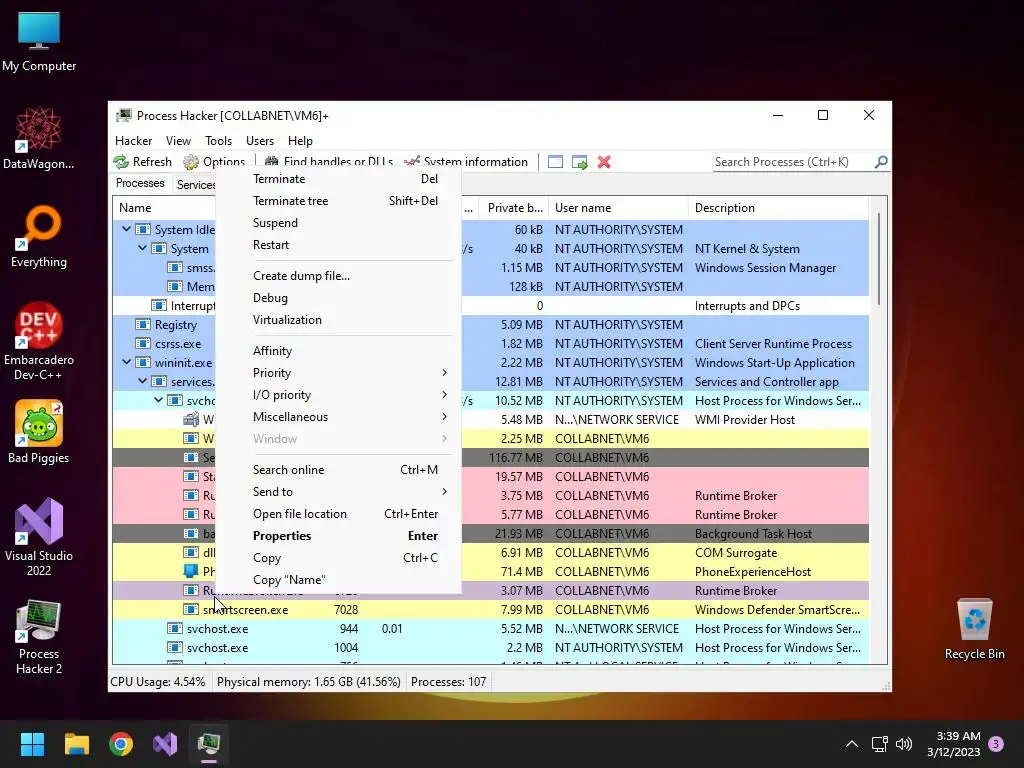This screenshot has width=1024, height=768.
Task: Open the volume tray icon
Action: click(904, 744)
